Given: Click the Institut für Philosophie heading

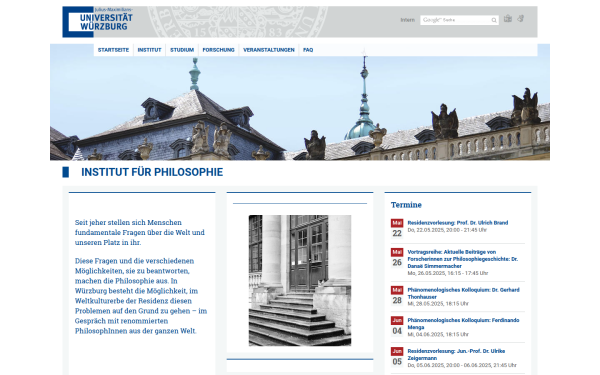Looking at the screenshot, I should [152, 172].
